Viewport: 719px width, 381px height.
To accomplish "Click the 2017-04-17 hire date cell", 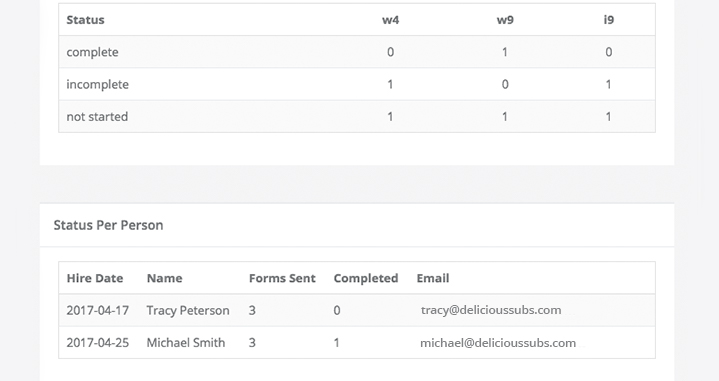I will (x=98, y=310).
